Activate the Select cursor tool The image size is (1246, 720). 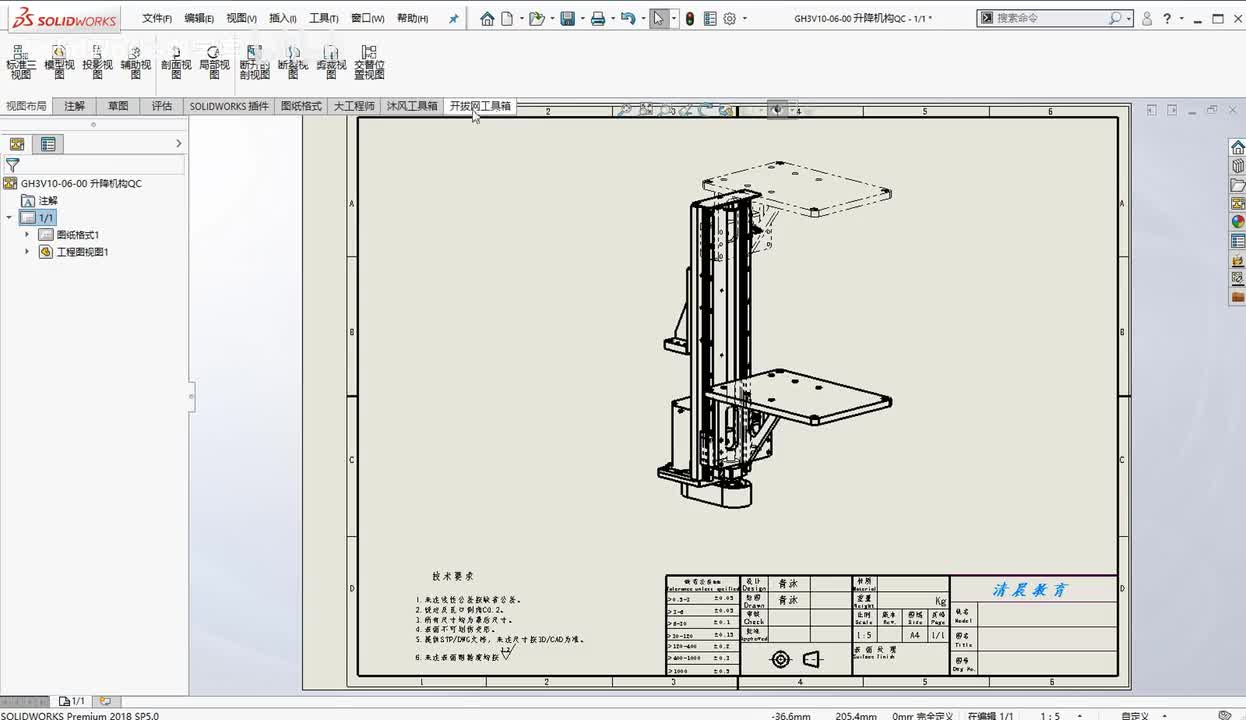(658, 18)
